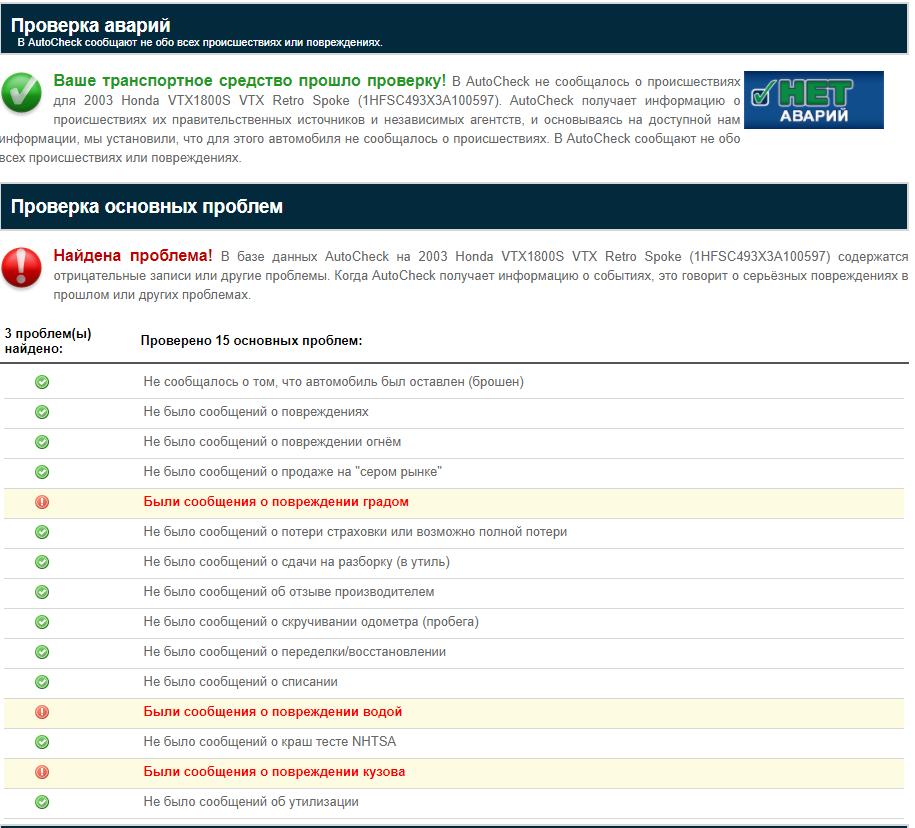Click 'Не было сообщений об отзыве производителем' text
The width and height of the screenshot is (915, 828).
point(289,592)
